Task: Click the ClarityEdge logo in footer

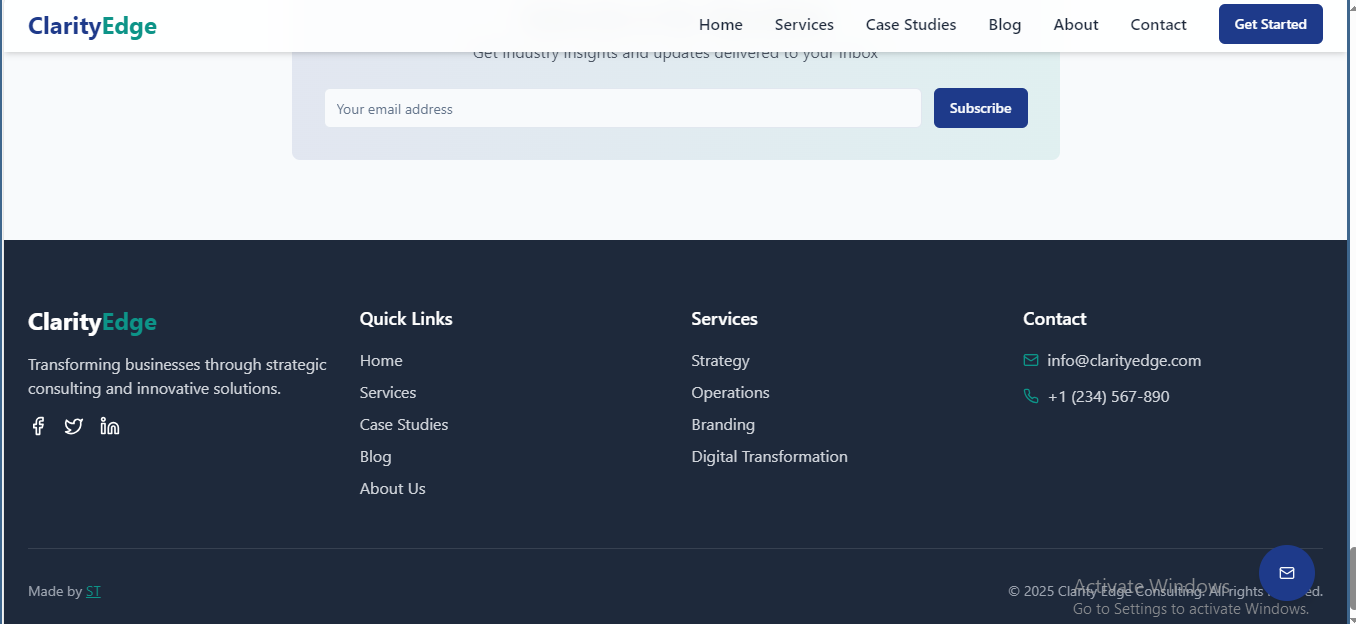Action: tap(92, 322)
